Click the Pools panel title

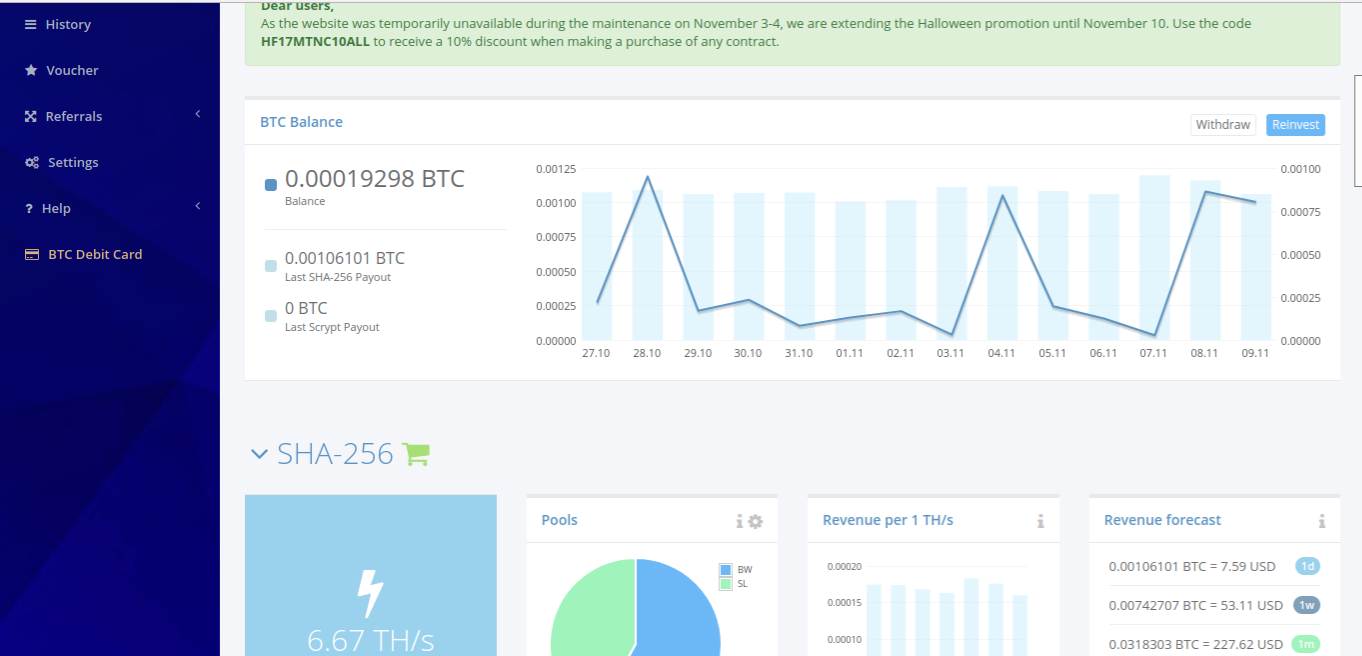point(559,520)
